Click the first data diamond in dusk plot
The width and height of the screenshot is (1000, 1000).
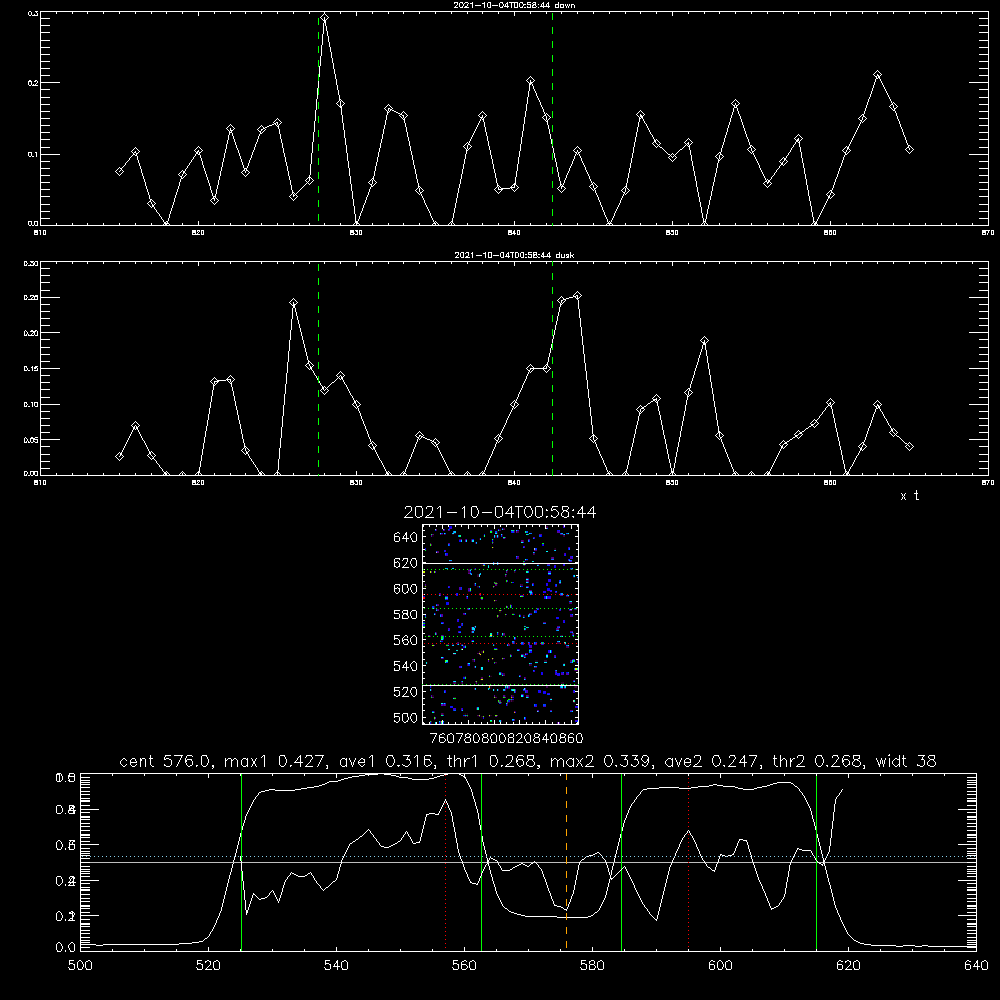point(119,456)
